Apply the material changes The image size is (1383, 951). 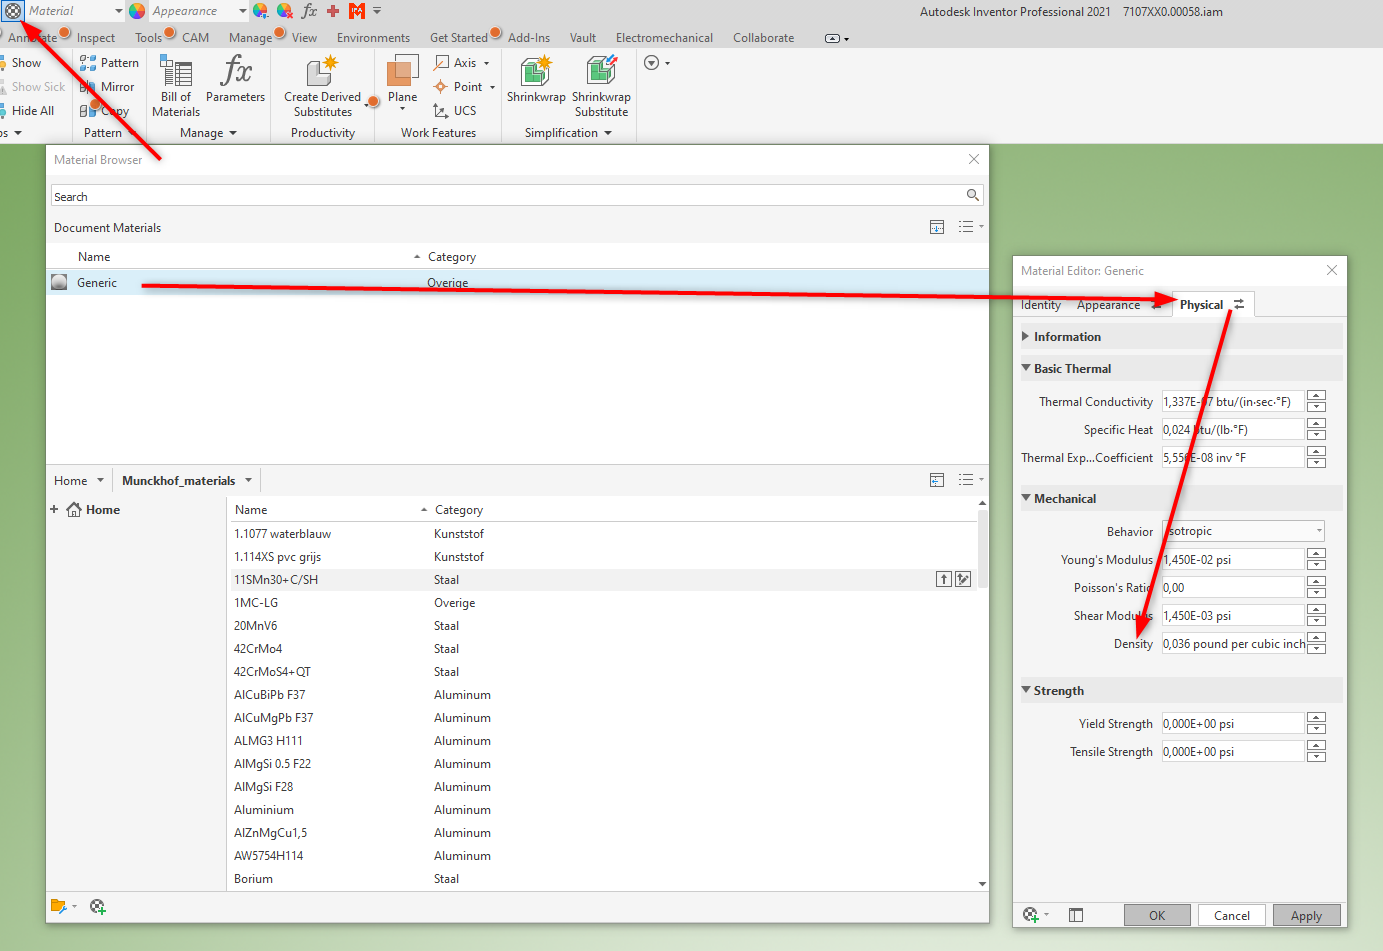click(x=1306, y=915)
